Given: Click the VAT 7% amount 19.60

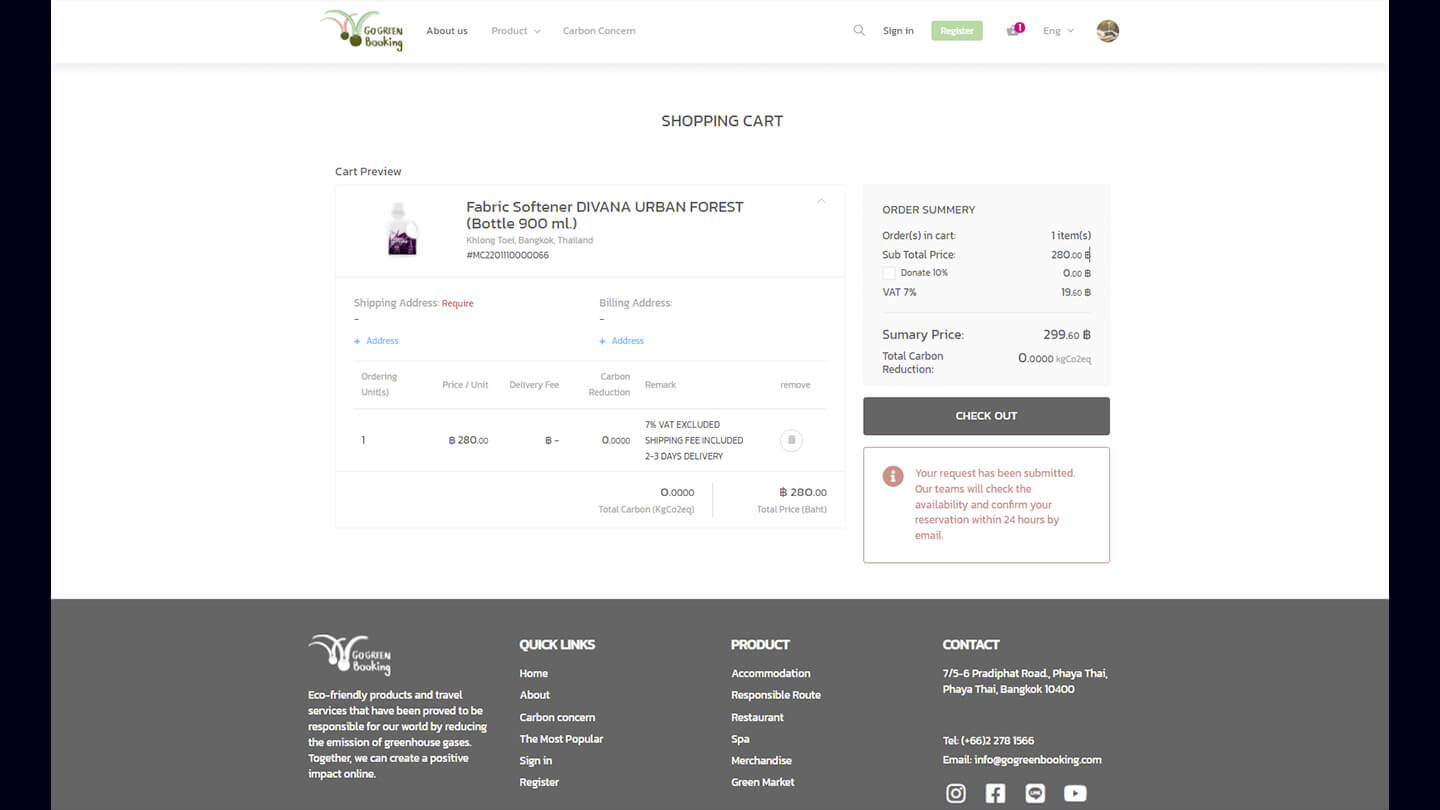Looking at the screenshot, I should 1075,293.
